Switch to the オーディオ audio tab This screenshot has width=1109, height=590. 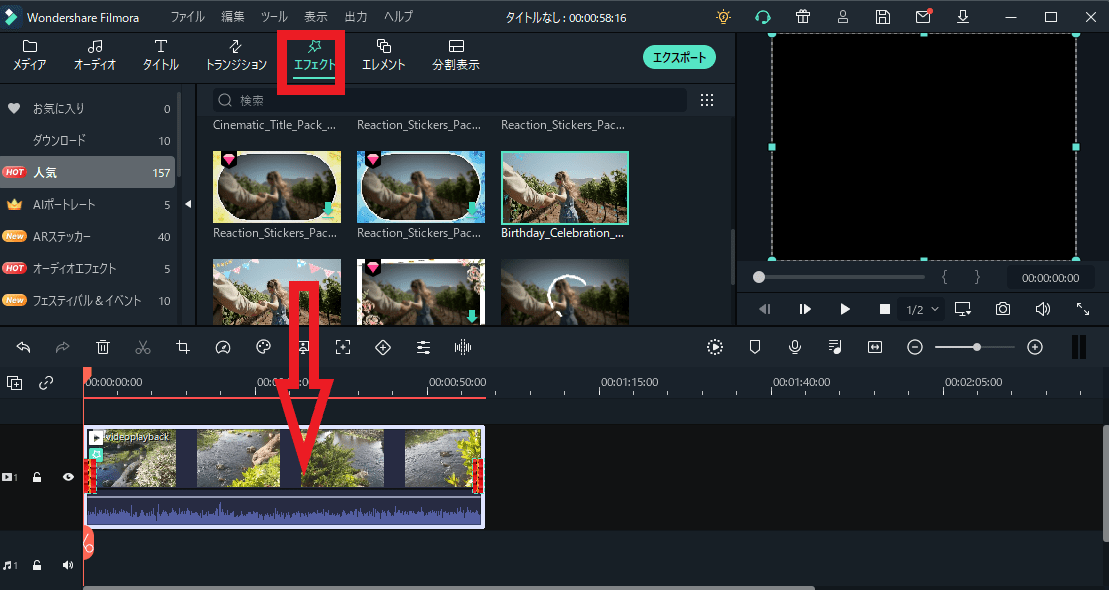[x=95, y=55]
